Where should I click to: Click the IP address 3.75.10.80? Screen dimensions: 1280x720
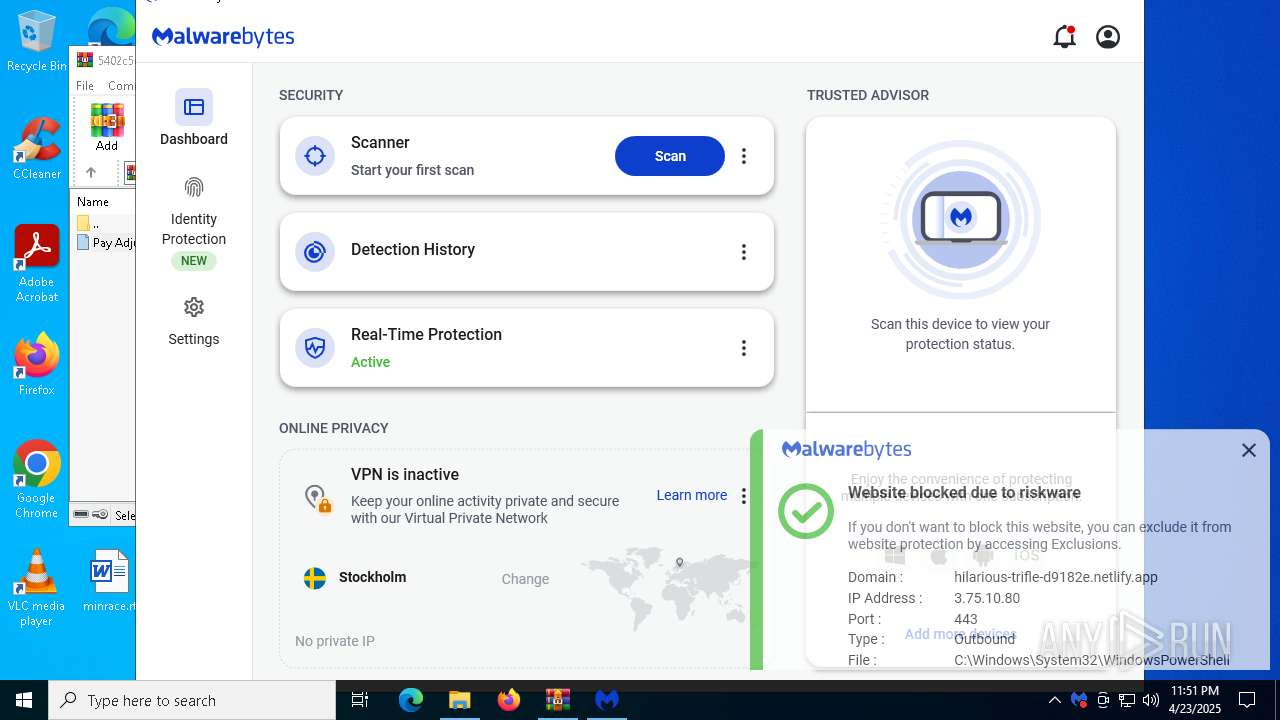(987, 598)
